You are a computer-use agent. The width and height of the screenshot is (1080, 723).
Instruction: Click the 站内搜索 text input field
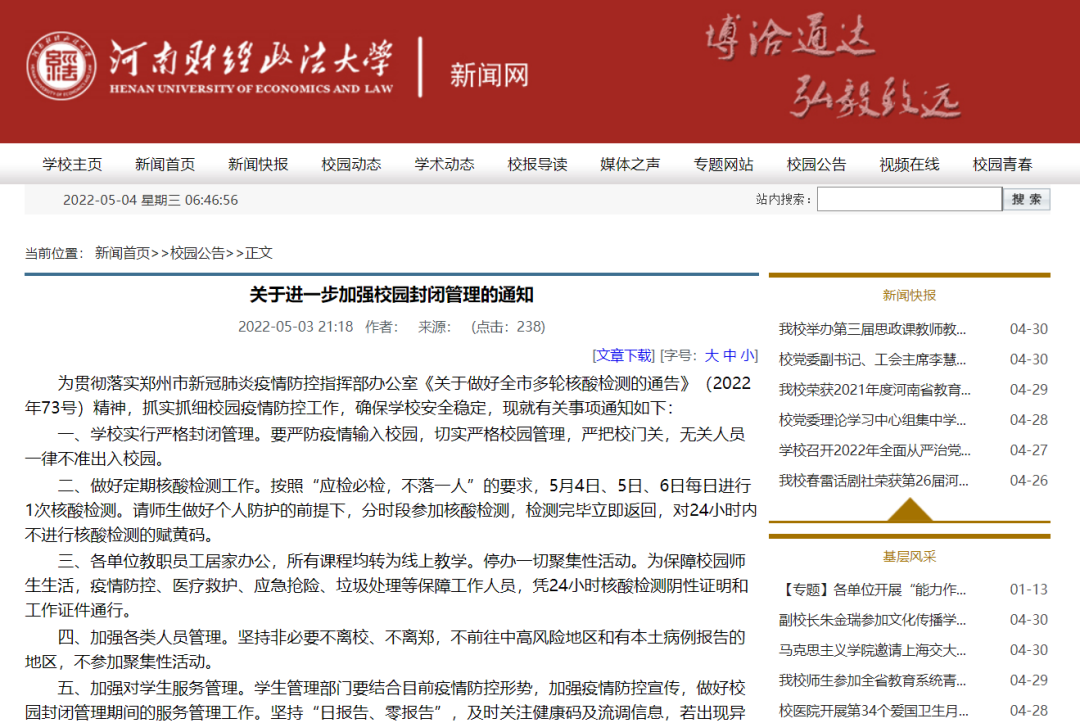pos(908,200)
